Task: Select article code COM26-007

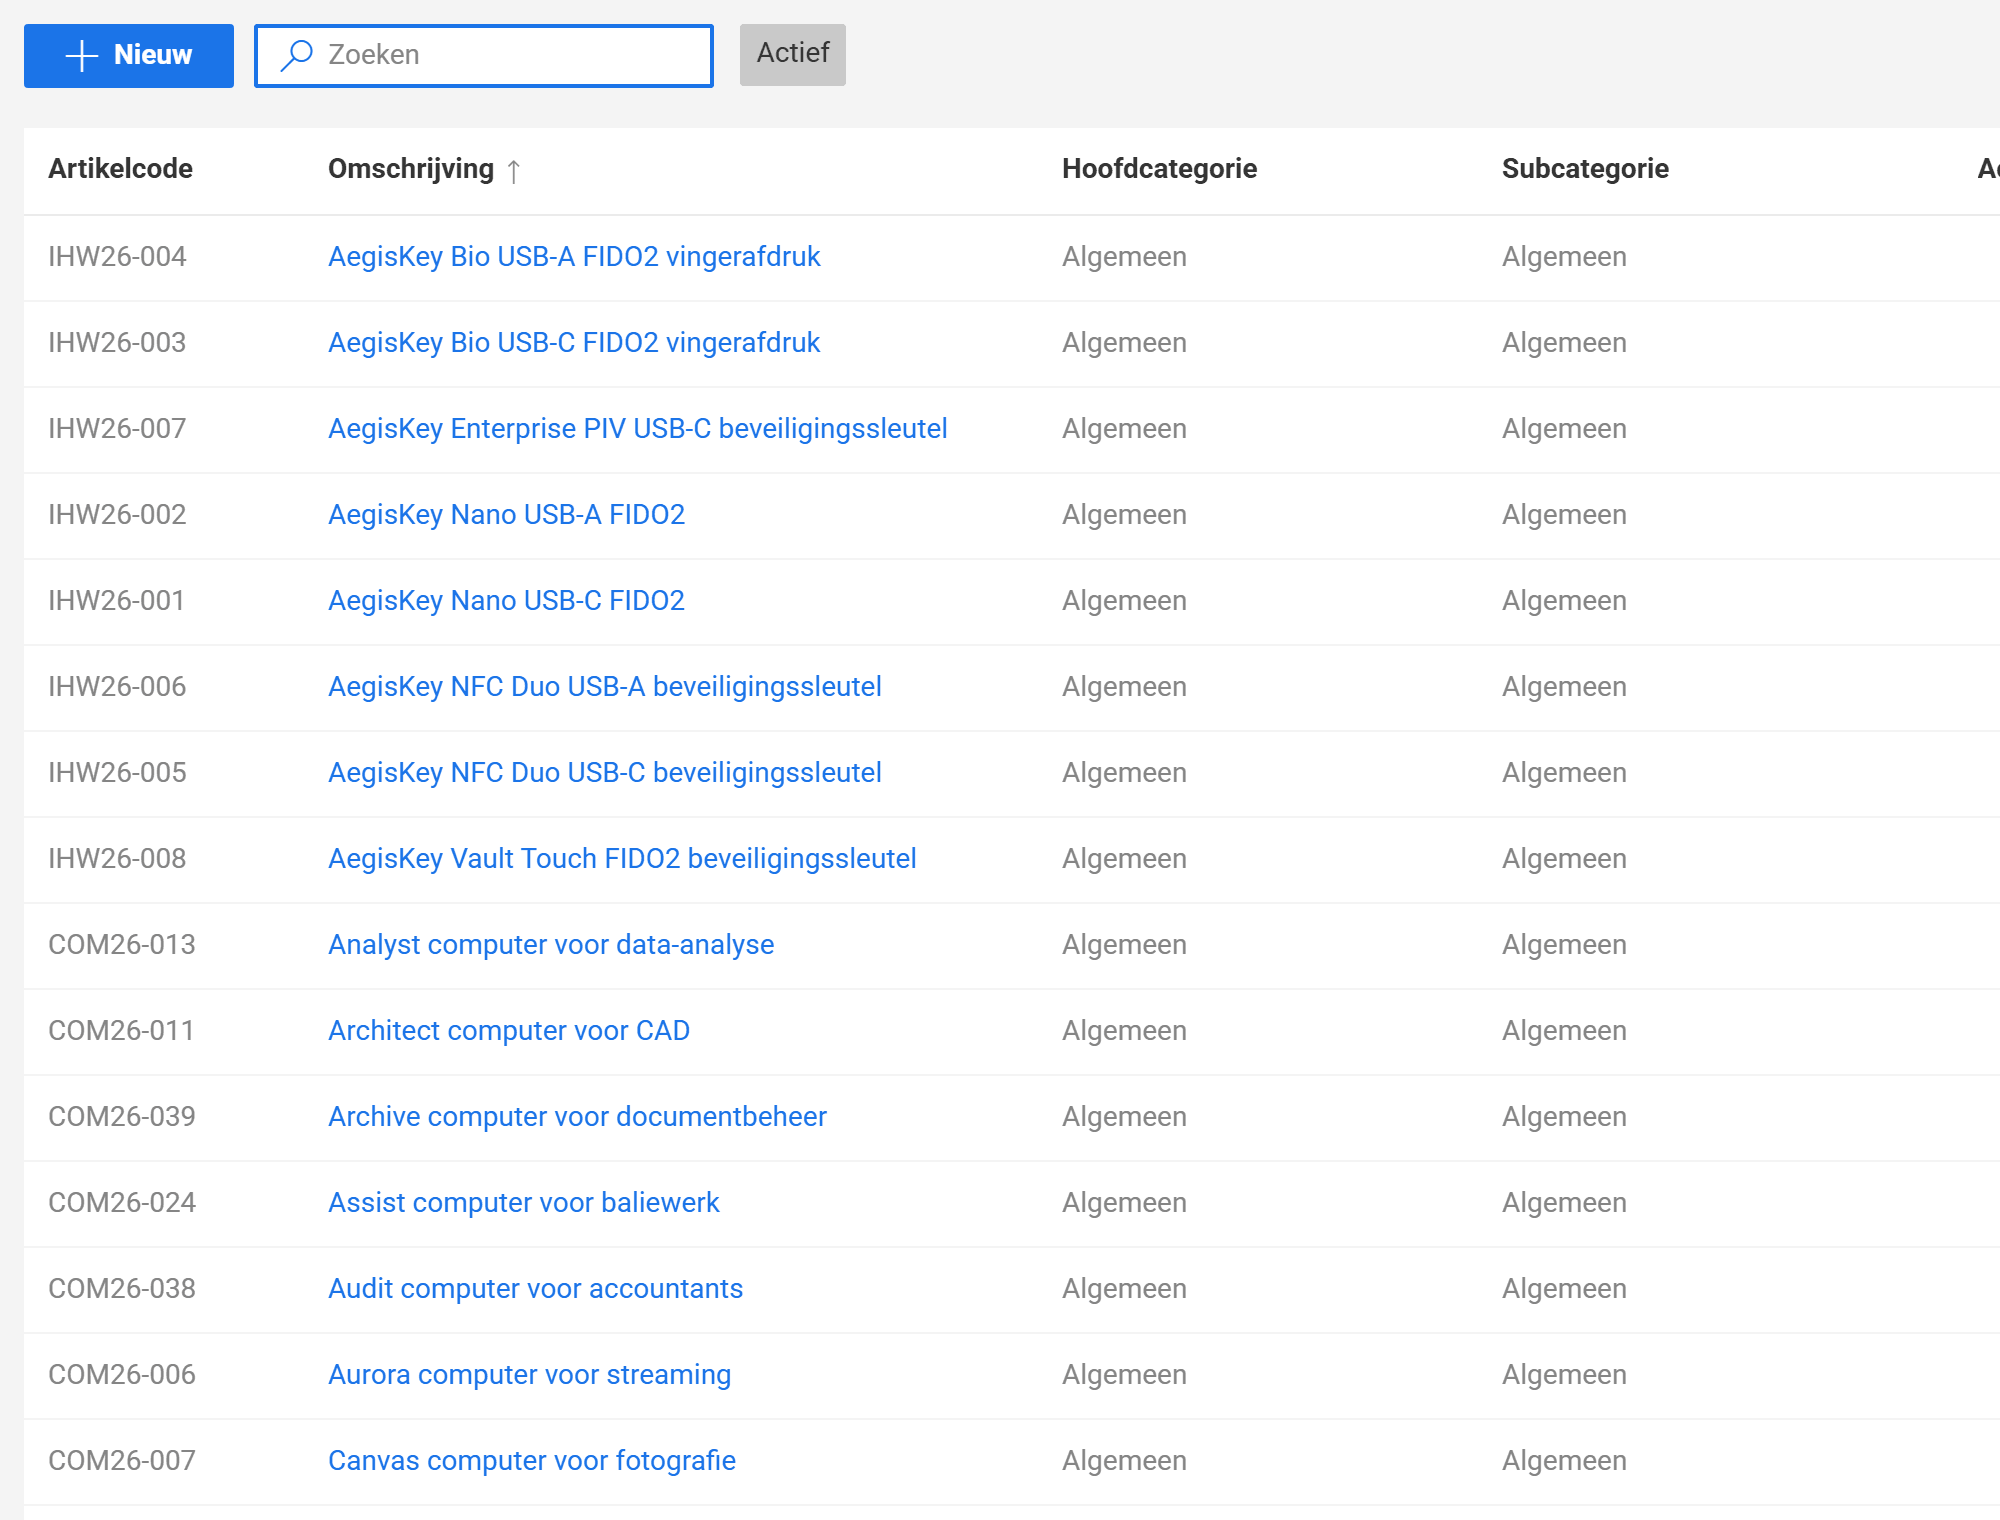Action: tap(122, 1461)
